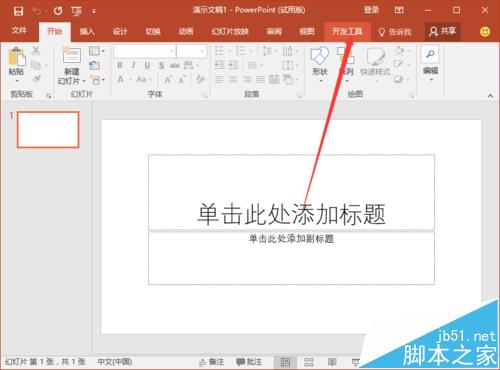Switch to slide sorter view icon
This screenshot has width=500, height=370.
(309, 362)
